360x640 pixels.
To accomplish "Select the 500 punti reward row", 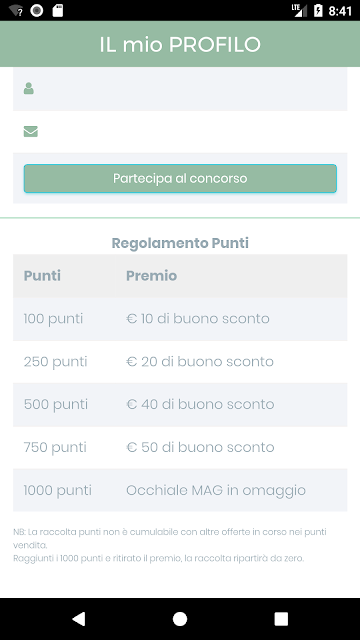I will click(x=180, y=404).
